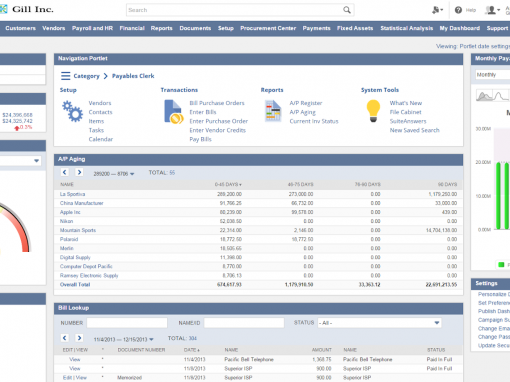
Task: Click the Bill Lookup NUMBER field
Action: 127,323
